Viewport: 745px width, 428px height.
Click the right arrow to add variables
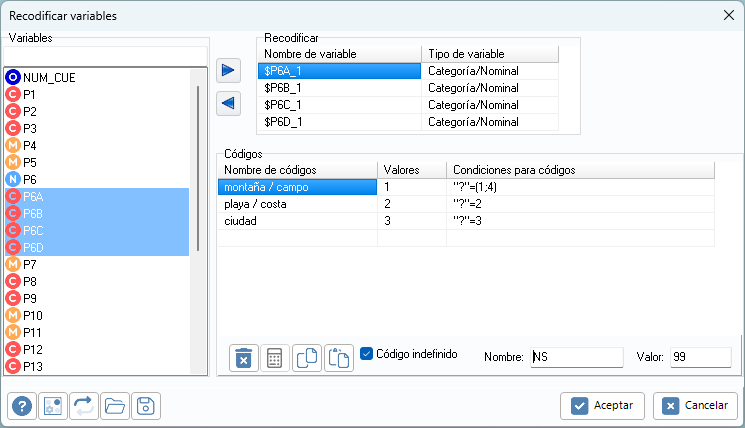[229, 70]
